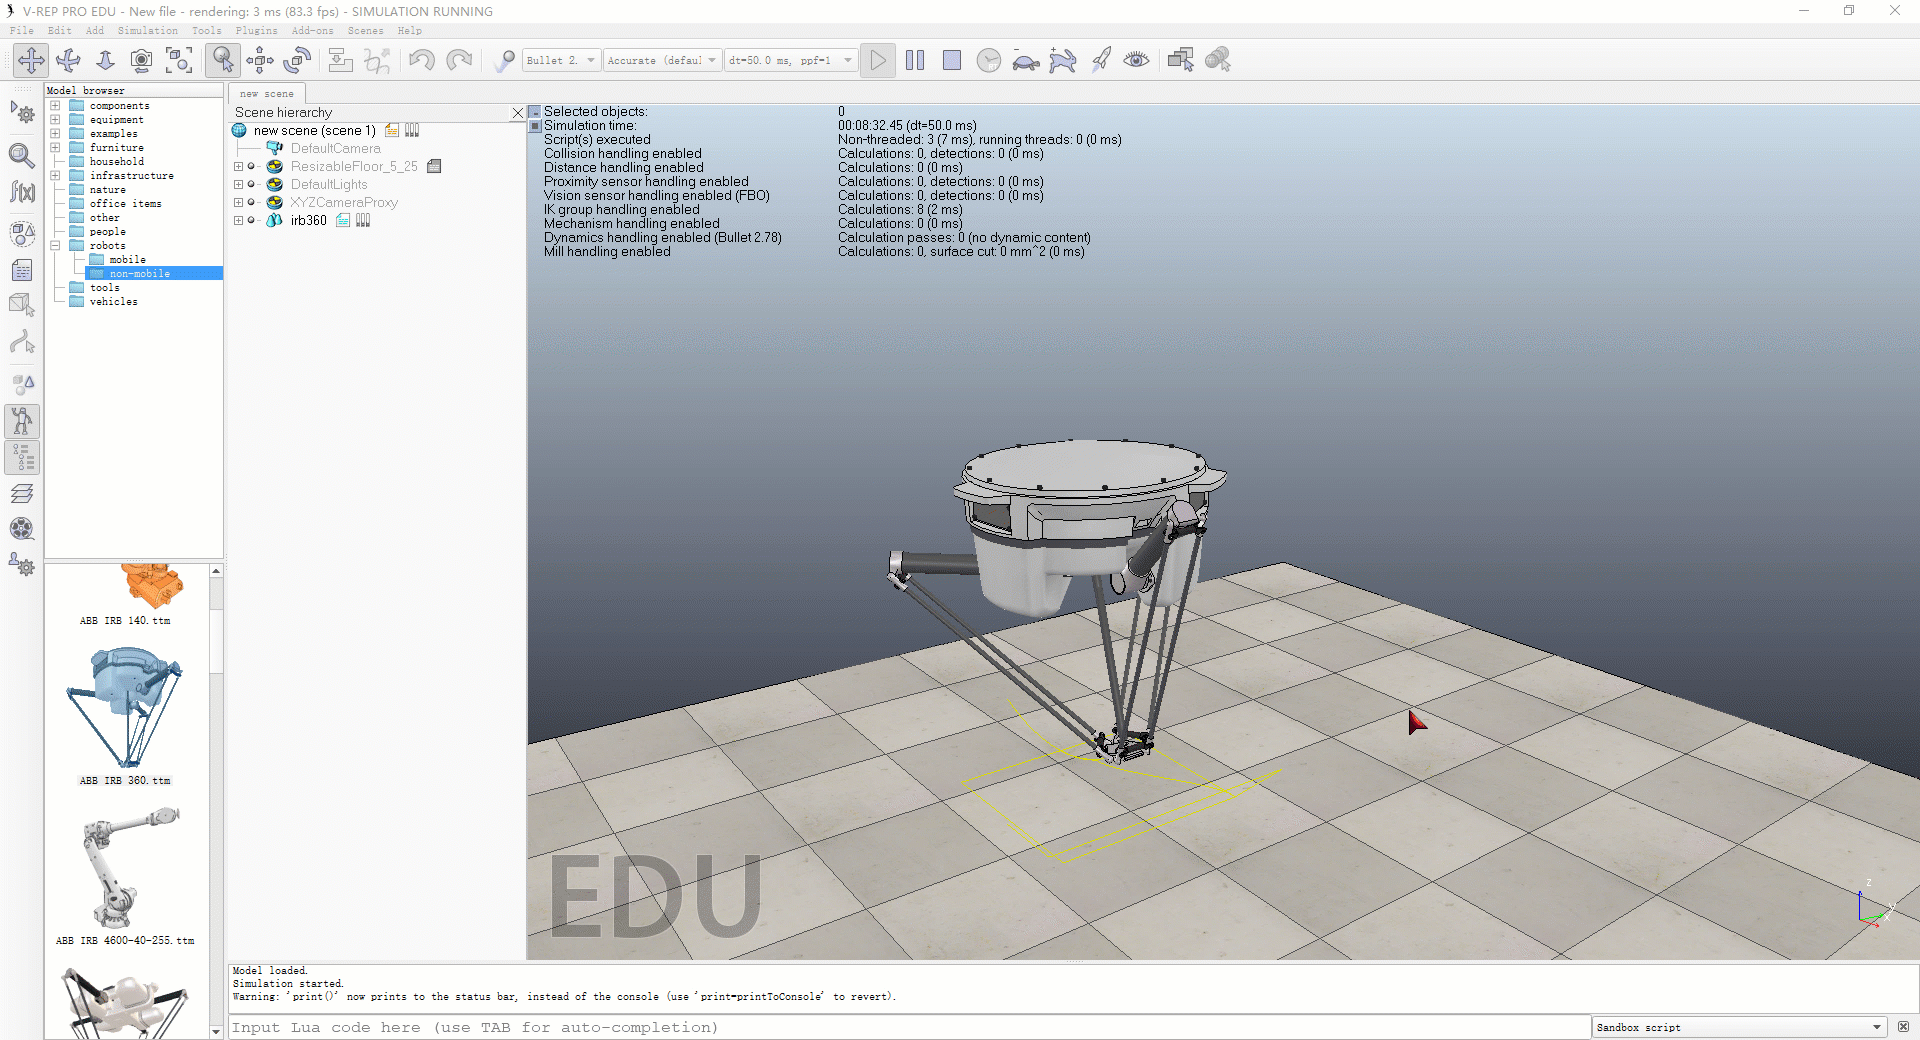Slow down simulation with turtle icon
This screenshot has width=1920, height=1040.
(x=1026, y=60)
